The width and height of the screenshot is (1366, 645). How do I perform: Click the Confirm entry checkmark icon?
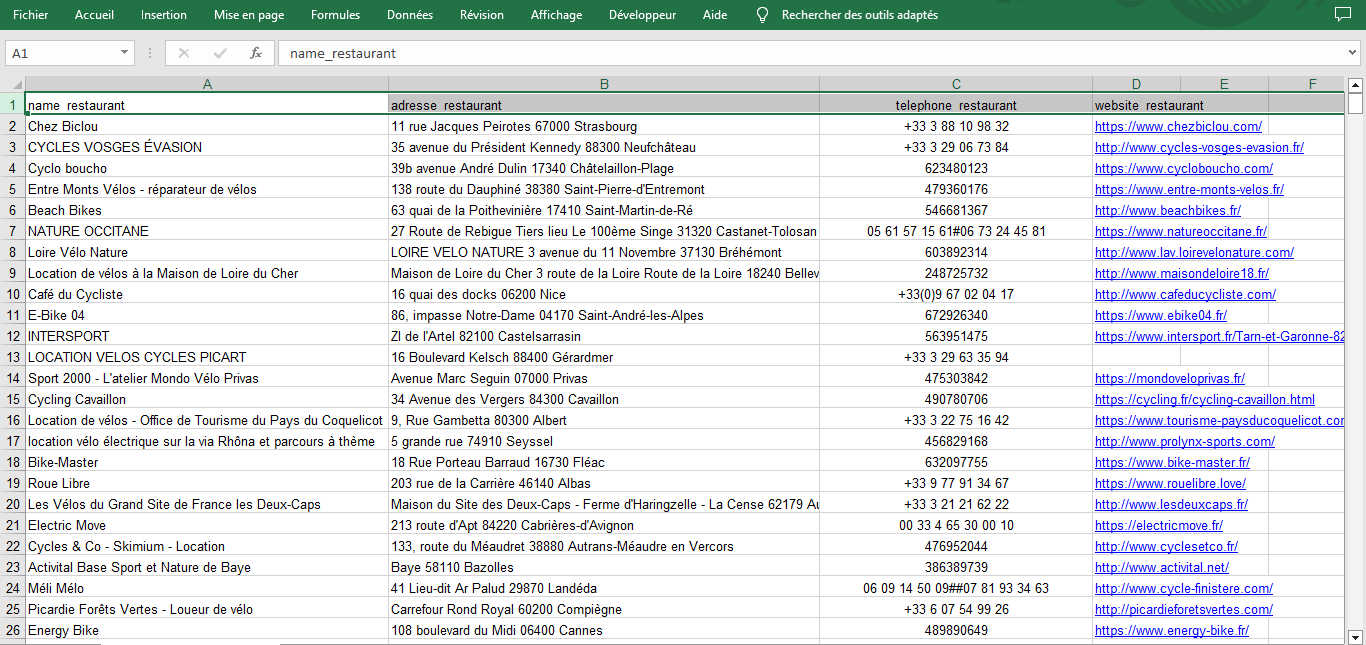point(220,53)
